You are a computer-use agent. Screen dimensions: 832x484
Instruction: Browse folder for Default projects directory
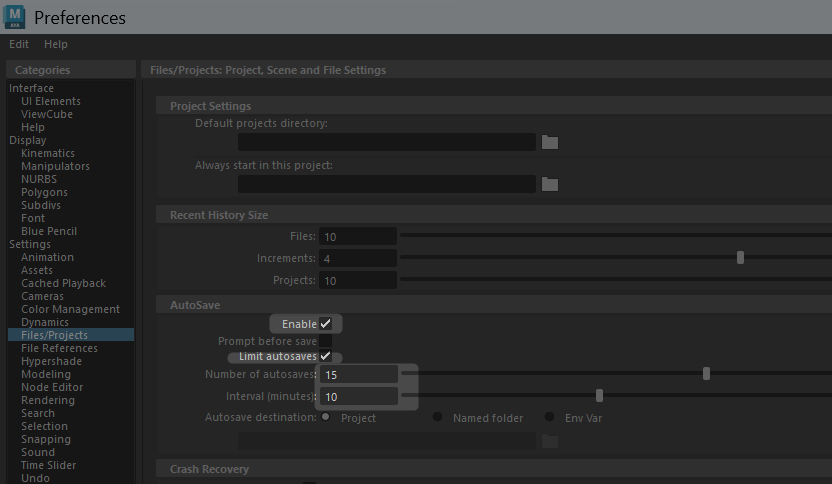coord(550,142)
